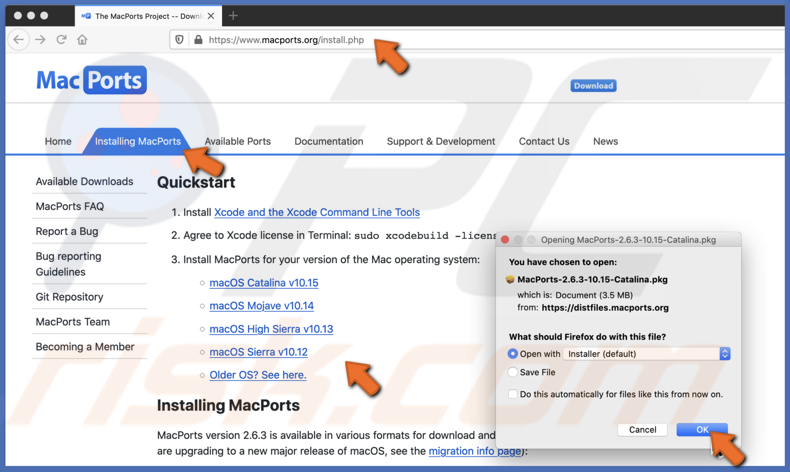
Task: Switch to the Installing MacPorts tab
Action: click(138, 142)
